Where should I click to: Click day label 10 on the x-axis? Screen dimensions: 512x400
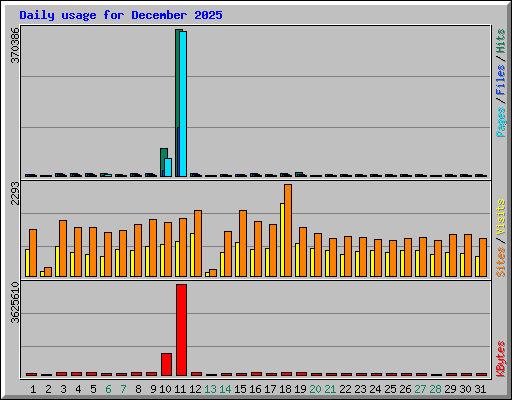[x=165, y=389]
